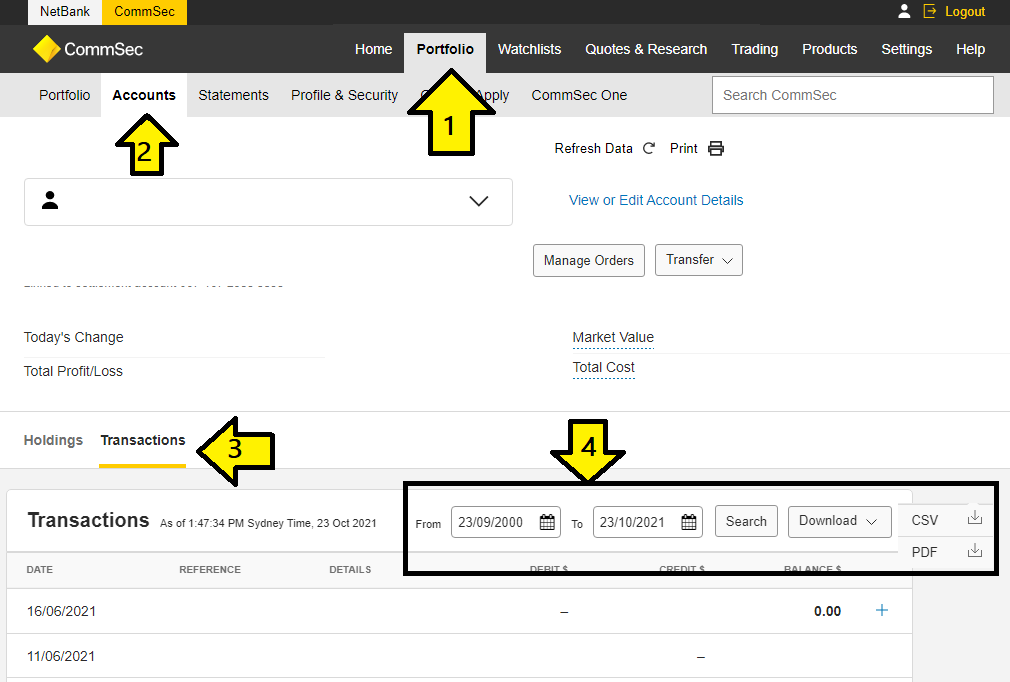Open the Settings menu

906,49
